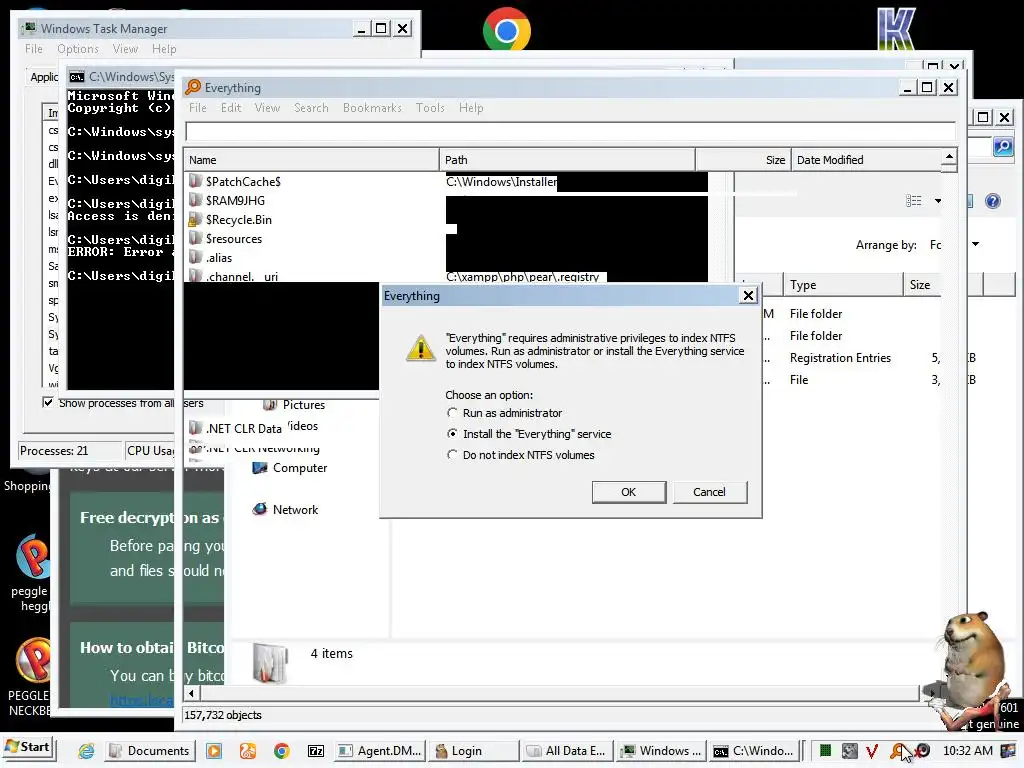
Task: Open the View menu in Everything
Action: [267, 108]
